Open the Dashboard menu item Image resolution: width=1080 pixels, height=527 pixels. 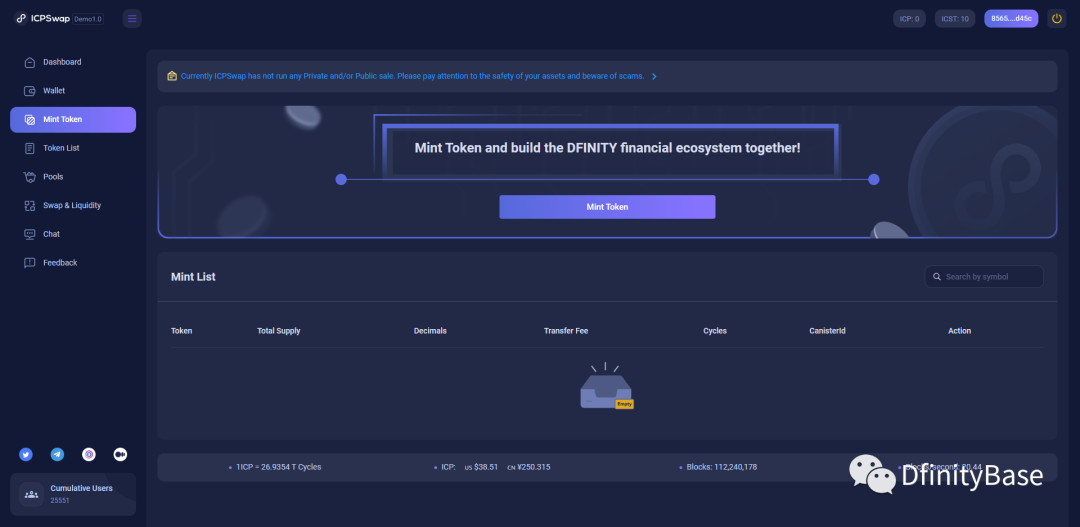click(x=73, y=62)
